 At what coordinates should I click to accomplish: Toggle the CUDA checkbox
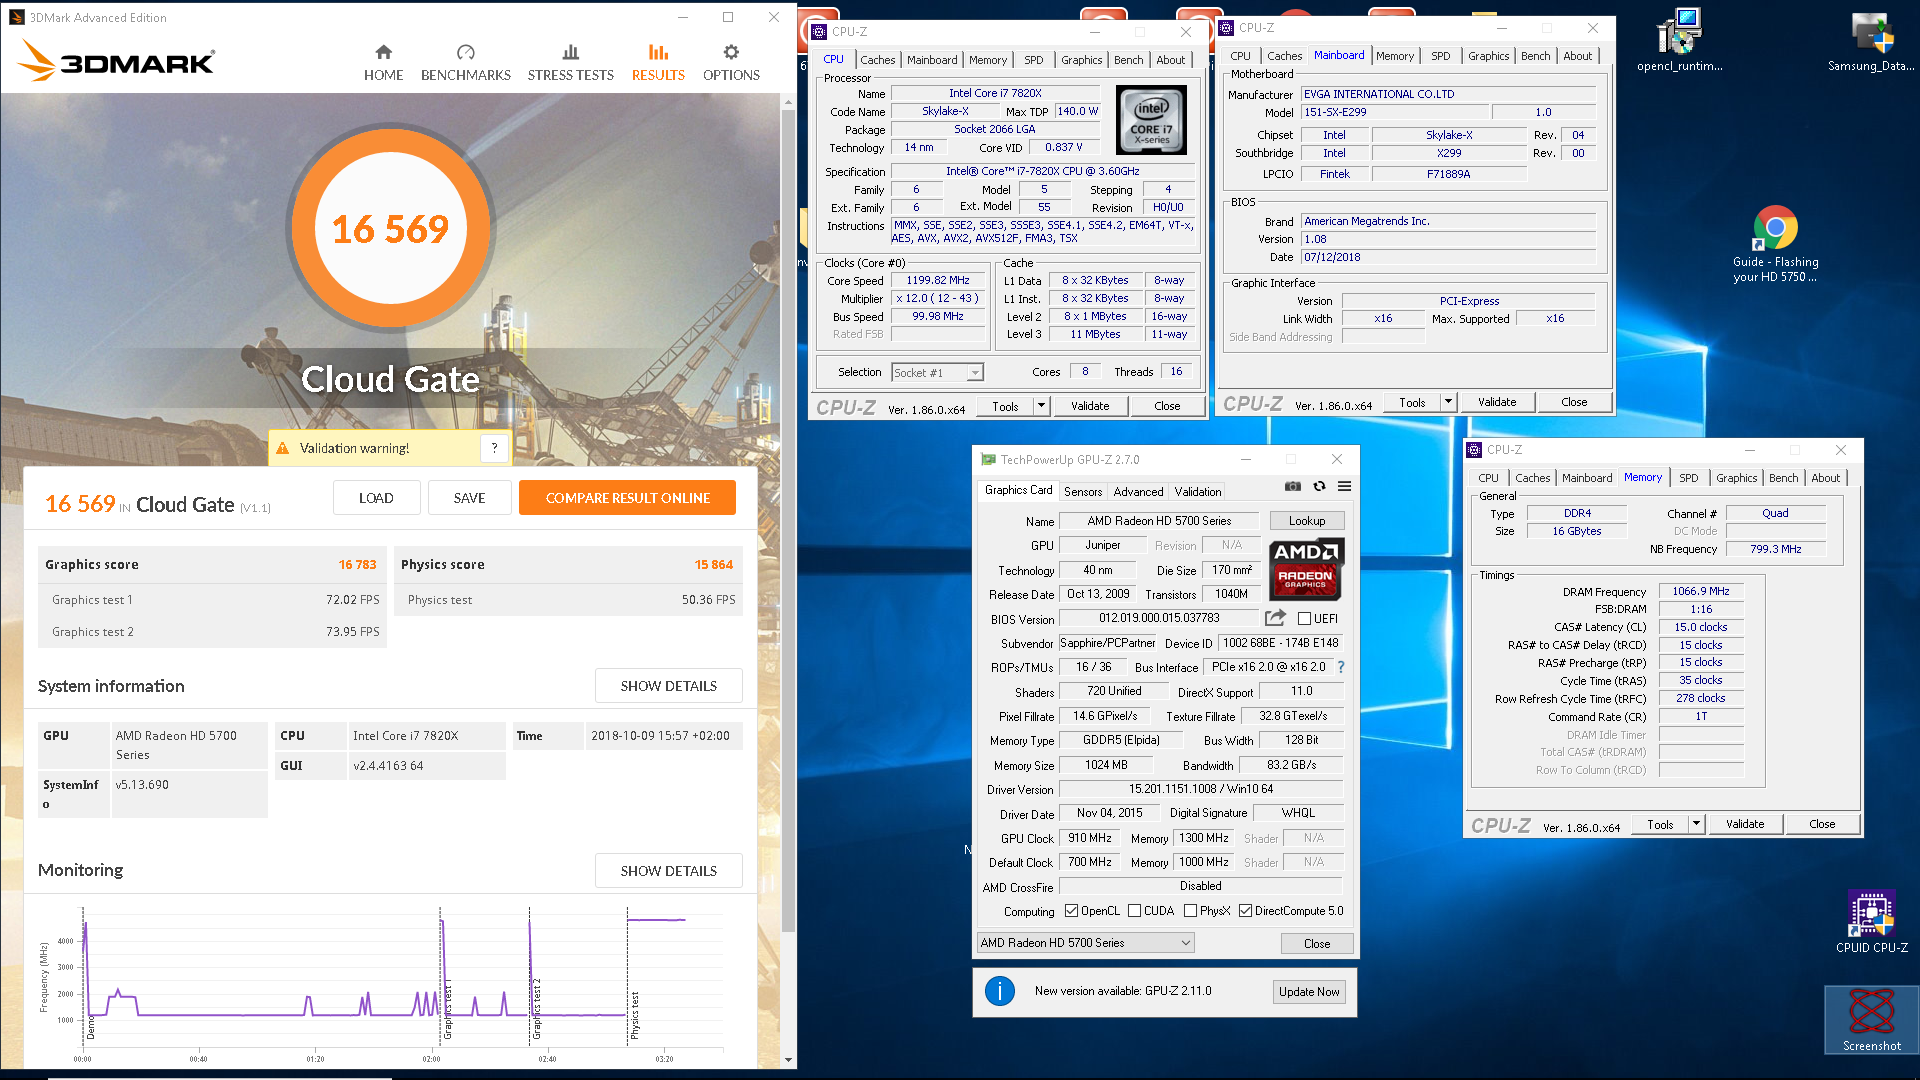[1134, 911]
